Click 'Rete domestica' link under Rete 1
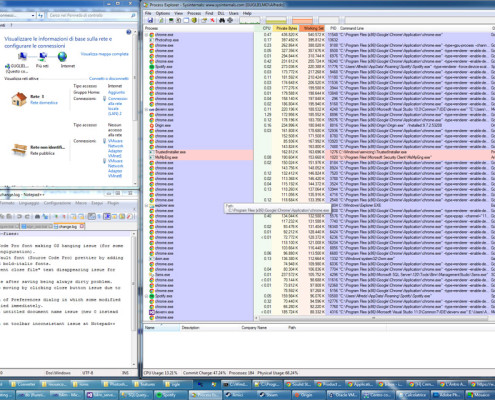 click(x=44, y=103)
